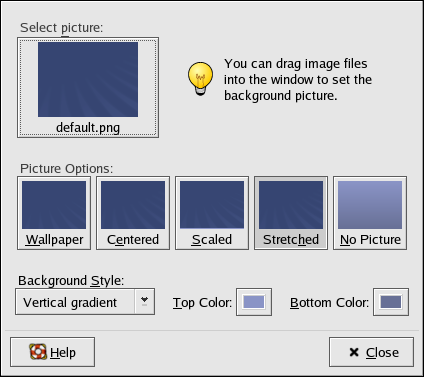
Task: Expand the Background Style dropdown arrow
Action: coord(144,302)
